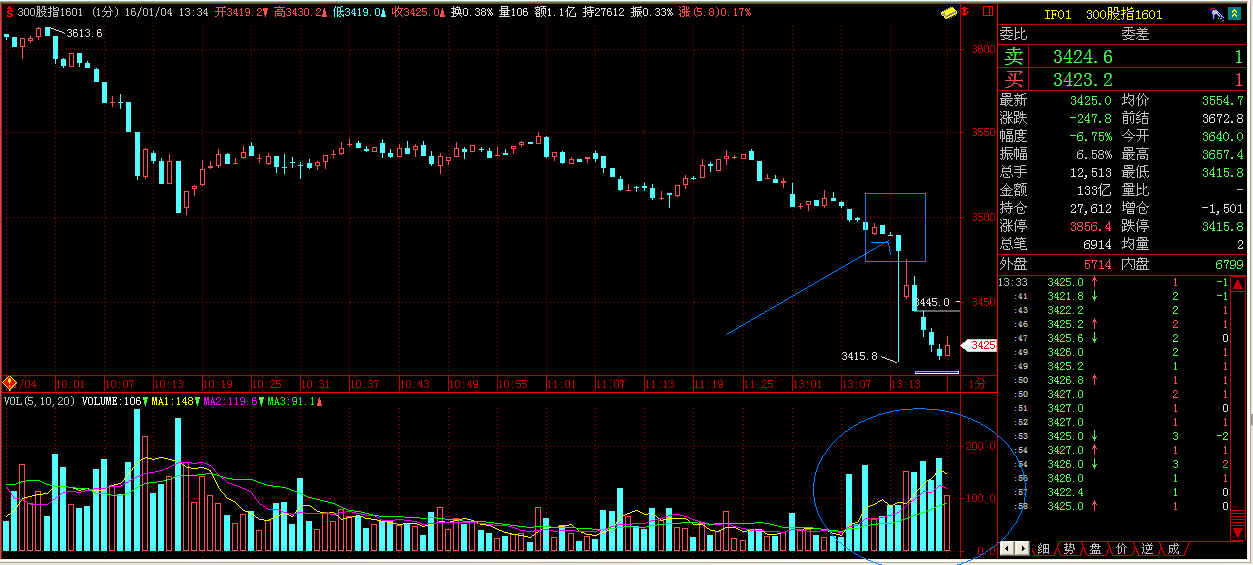Click the MA1:148 legend in volume panel

(174, 401)
